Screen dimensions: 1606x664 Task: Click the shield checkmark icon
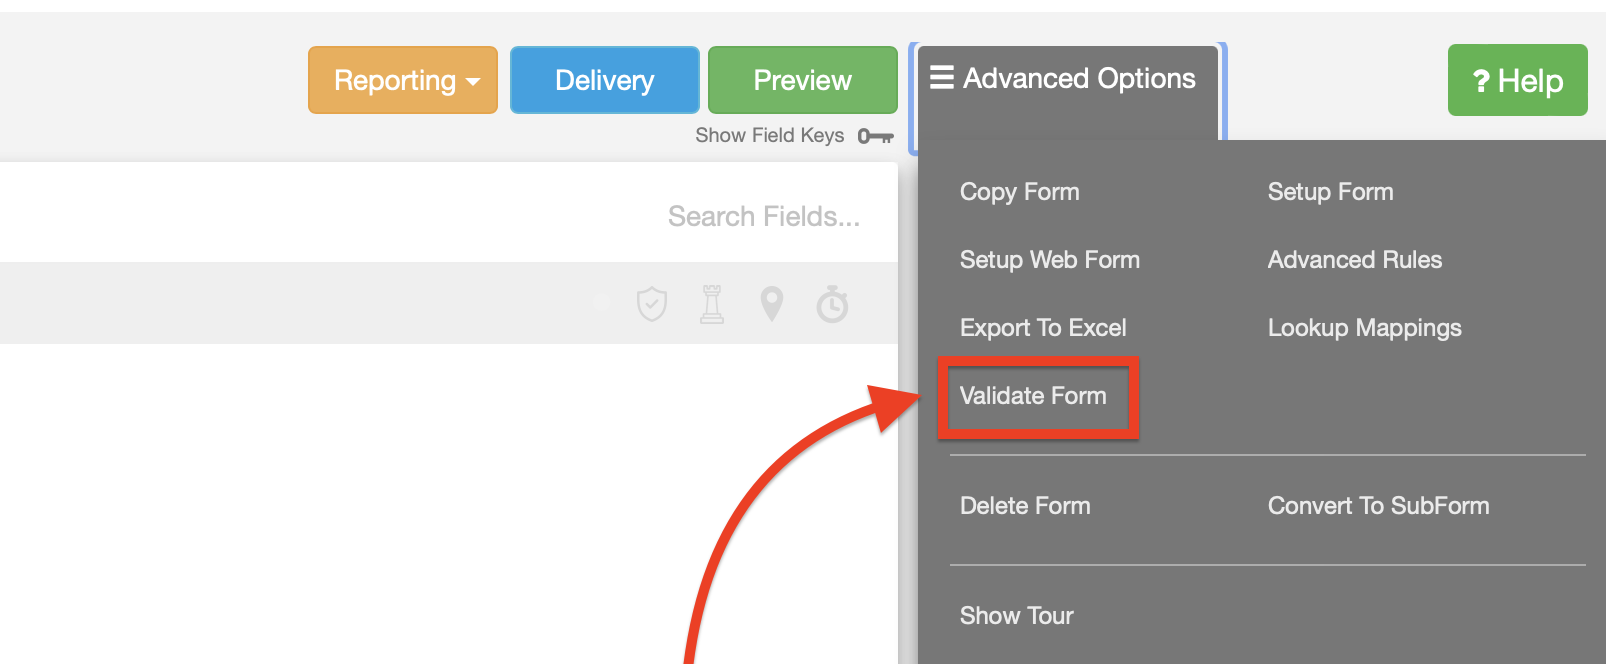point(652,304)
